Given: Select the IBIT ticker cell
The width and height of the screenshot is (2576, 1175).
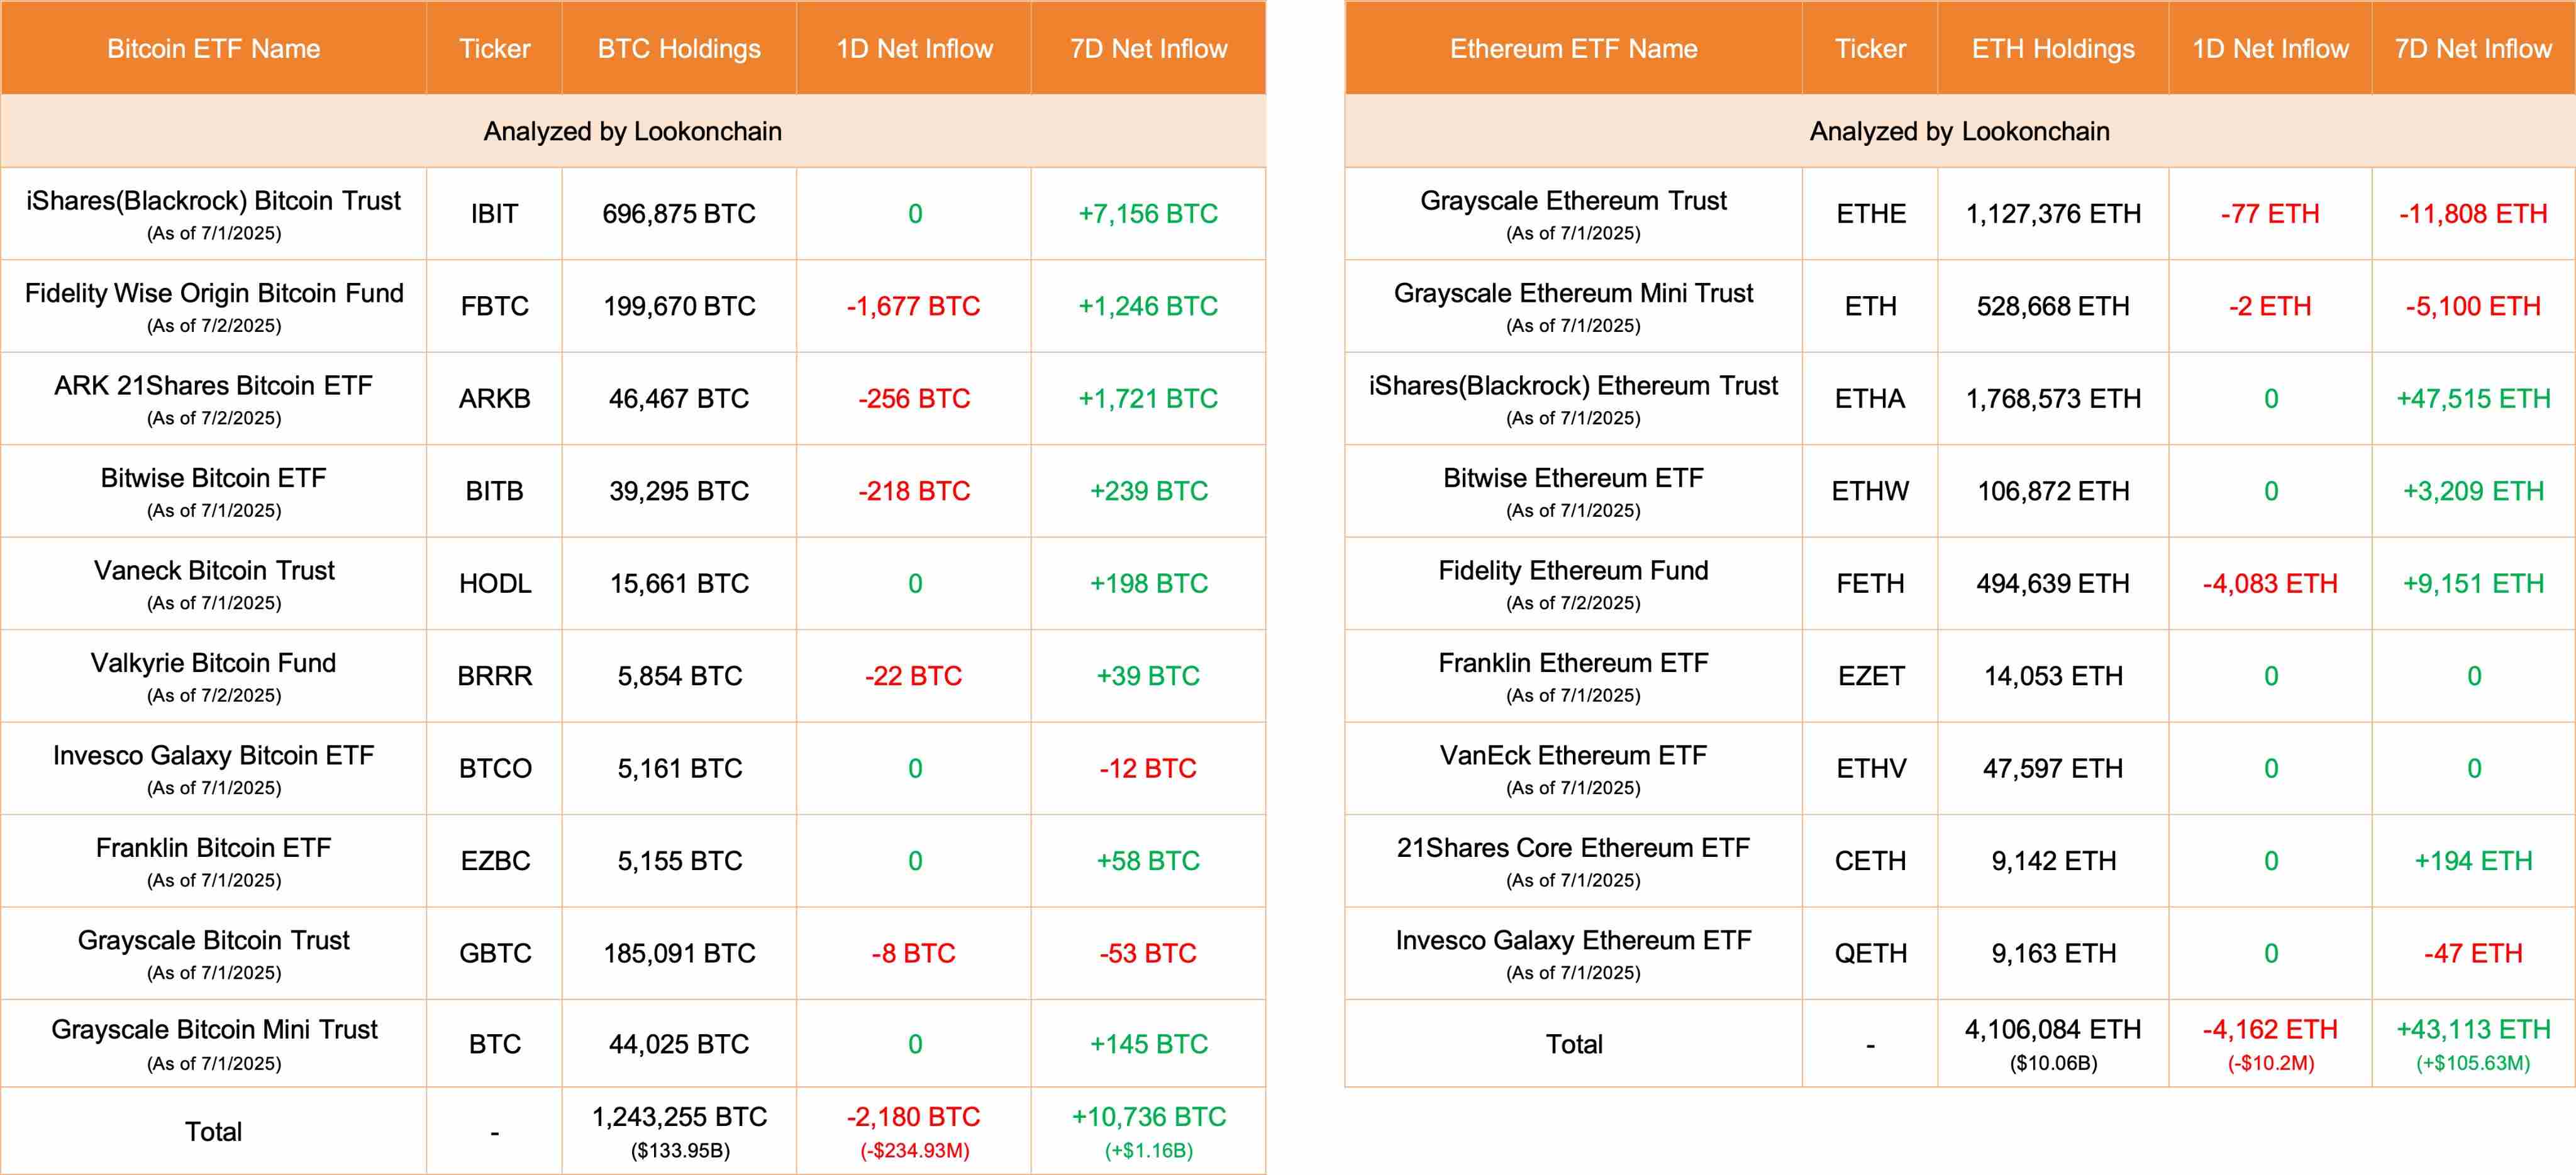Looking at the screenshot, I should [494, 214].
